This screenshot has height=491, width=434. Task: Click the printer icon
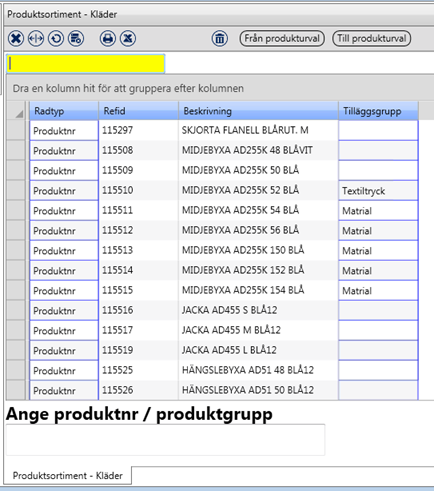[x=108, y=39]
